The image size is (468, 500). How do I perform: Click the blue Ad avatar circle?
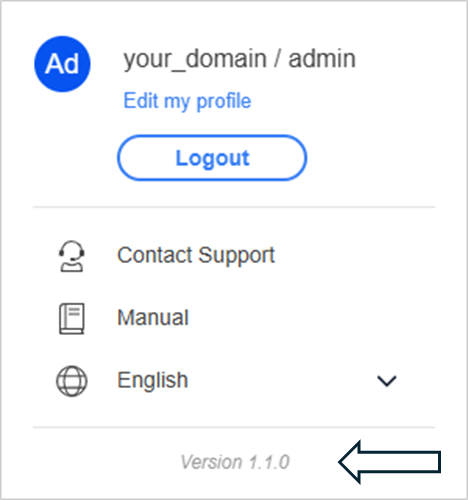62,64
